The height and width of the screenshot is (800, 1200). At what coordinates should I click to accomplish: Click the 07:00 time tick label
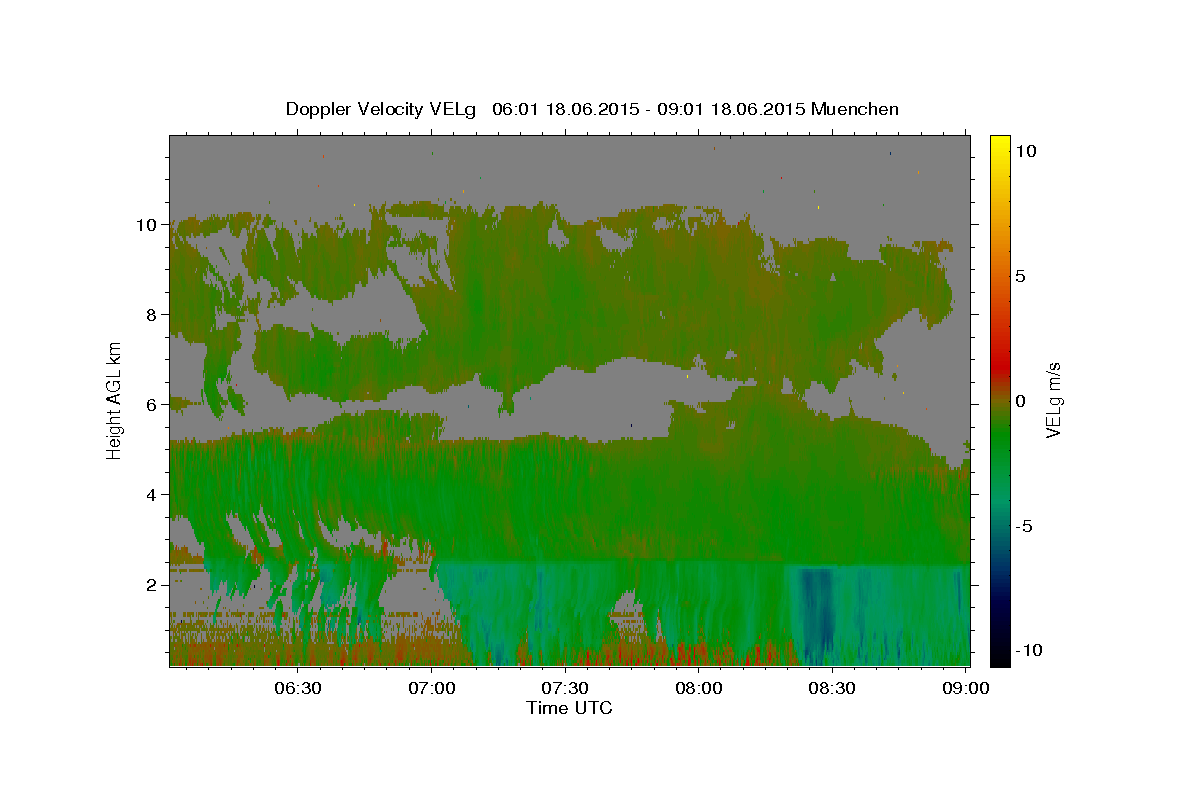tap(431, 688)
